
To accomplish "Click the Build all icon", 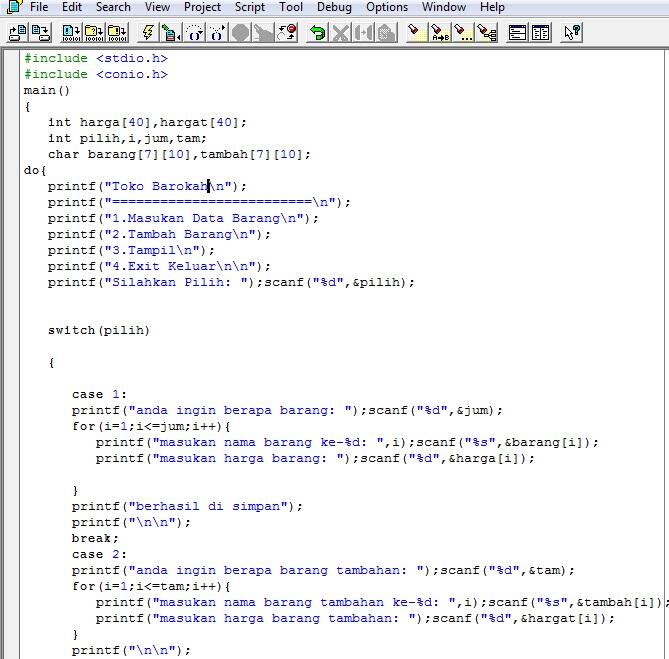I will click(x=117, y=32).
